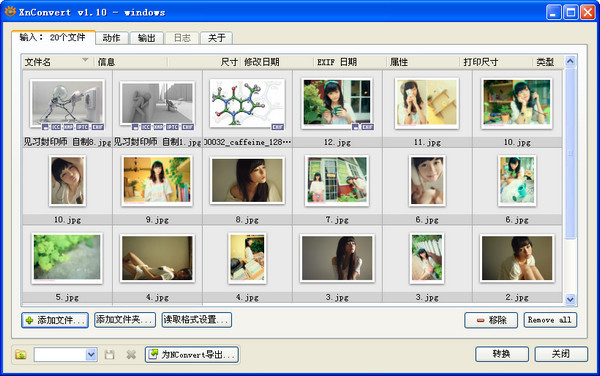Click IPTC badge on 见习封印师 自制8.jpg thumbnail

point(82,127)
